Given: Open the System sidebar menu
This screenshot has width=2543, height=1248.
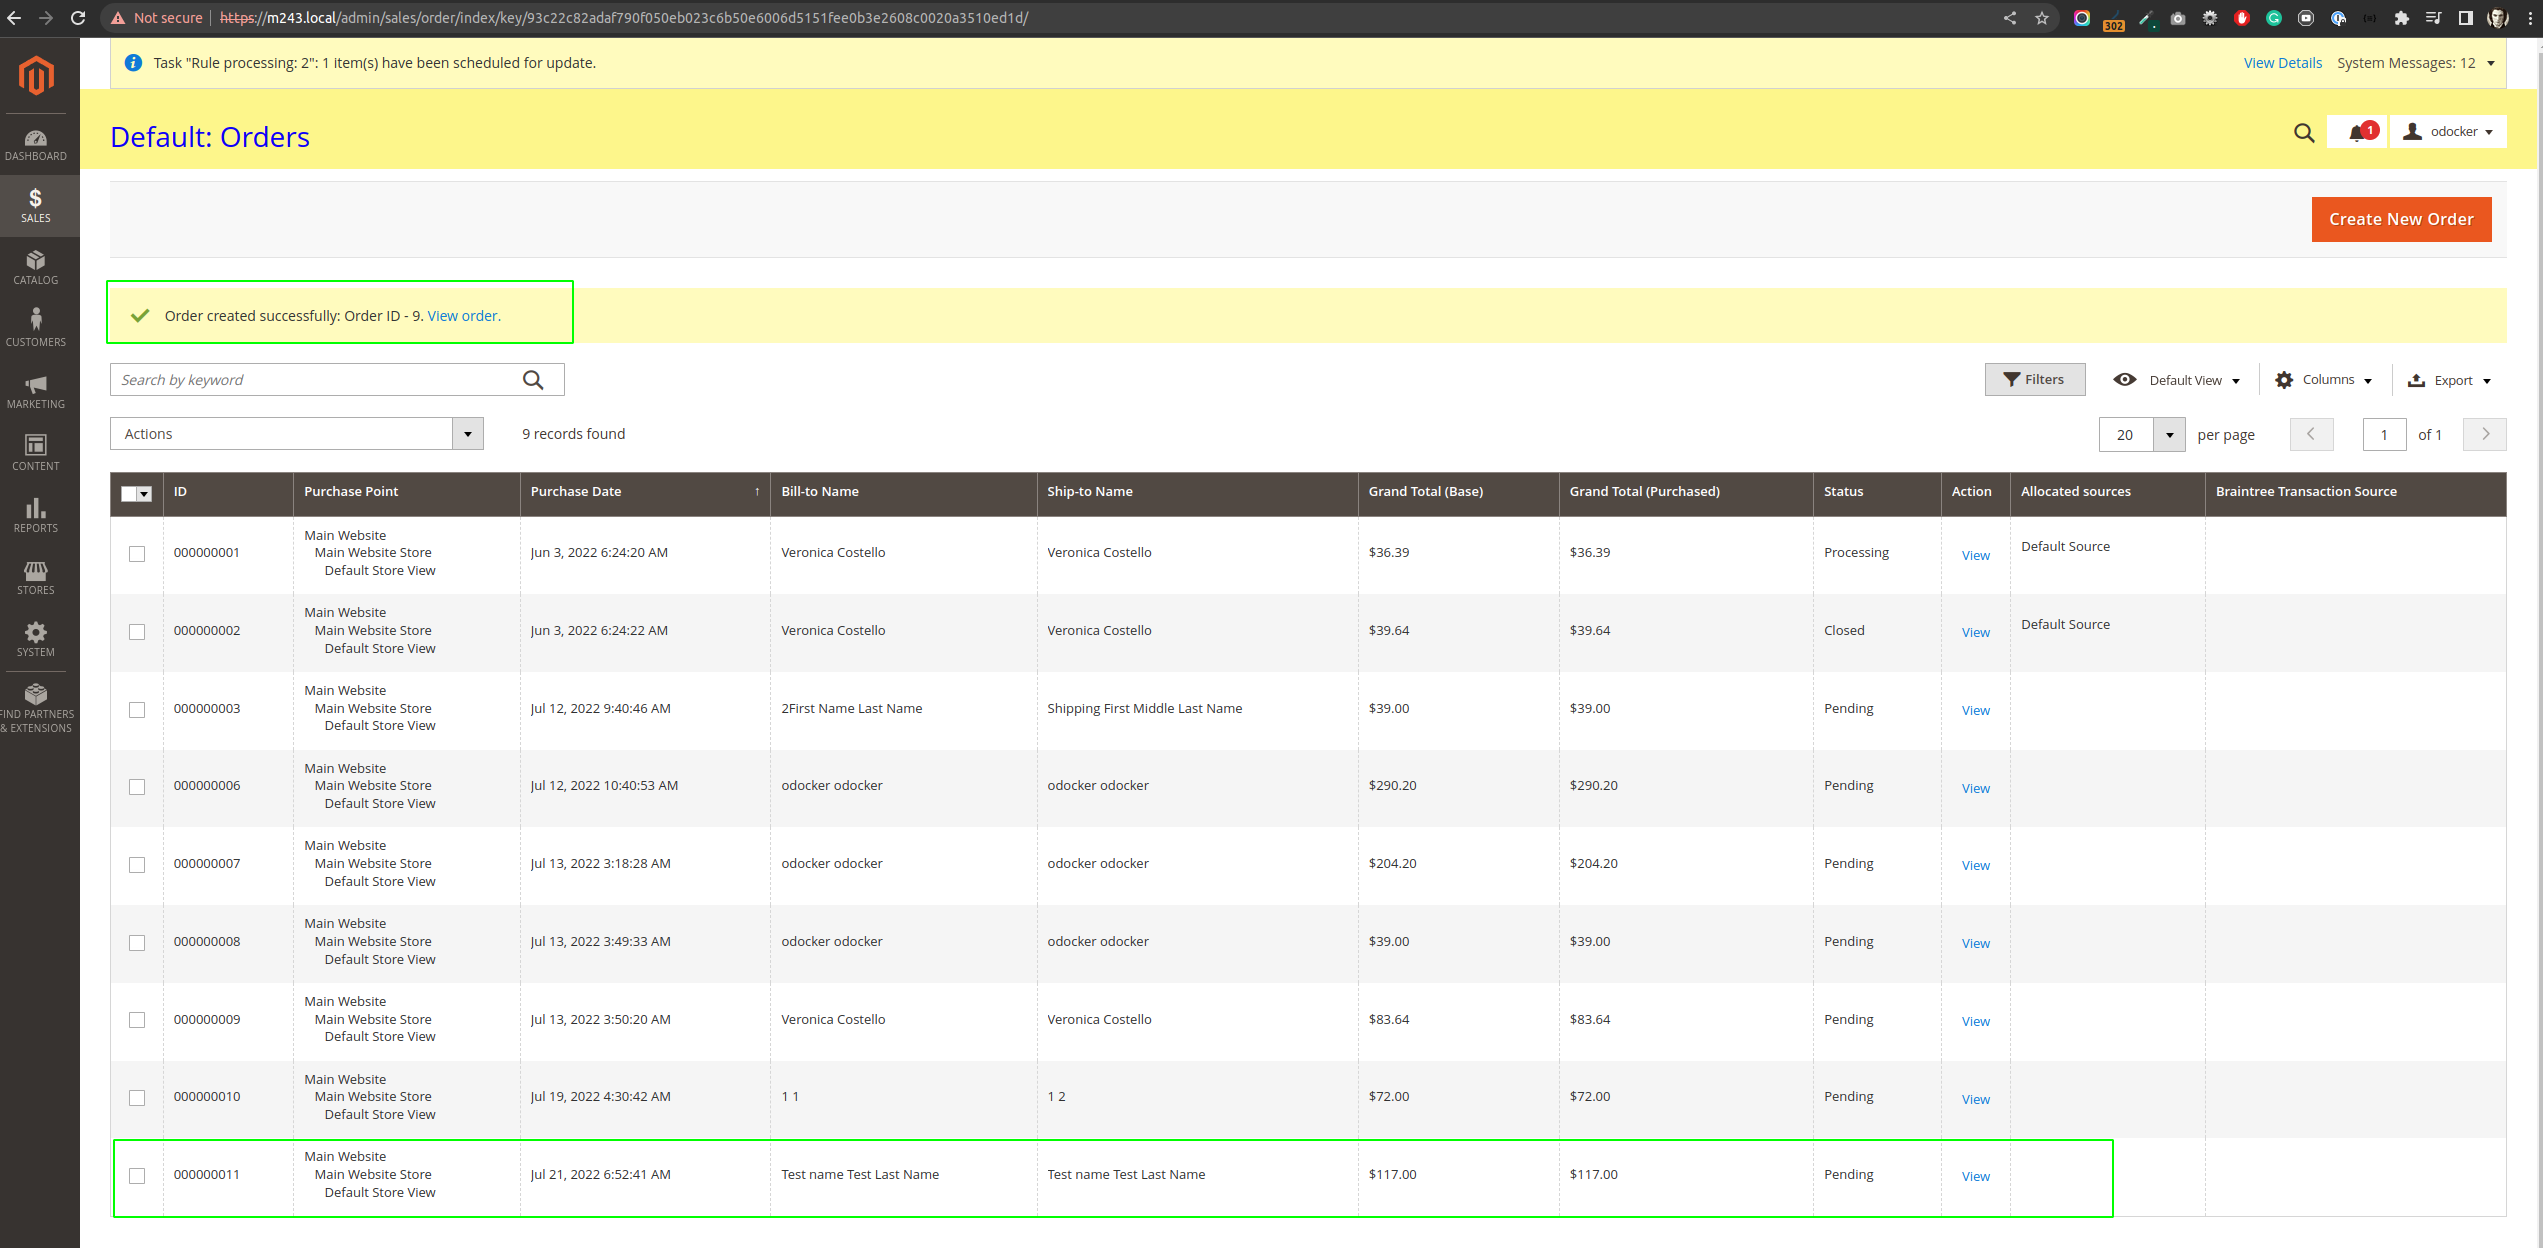Looking at the screenshot, I should [36, 639].
